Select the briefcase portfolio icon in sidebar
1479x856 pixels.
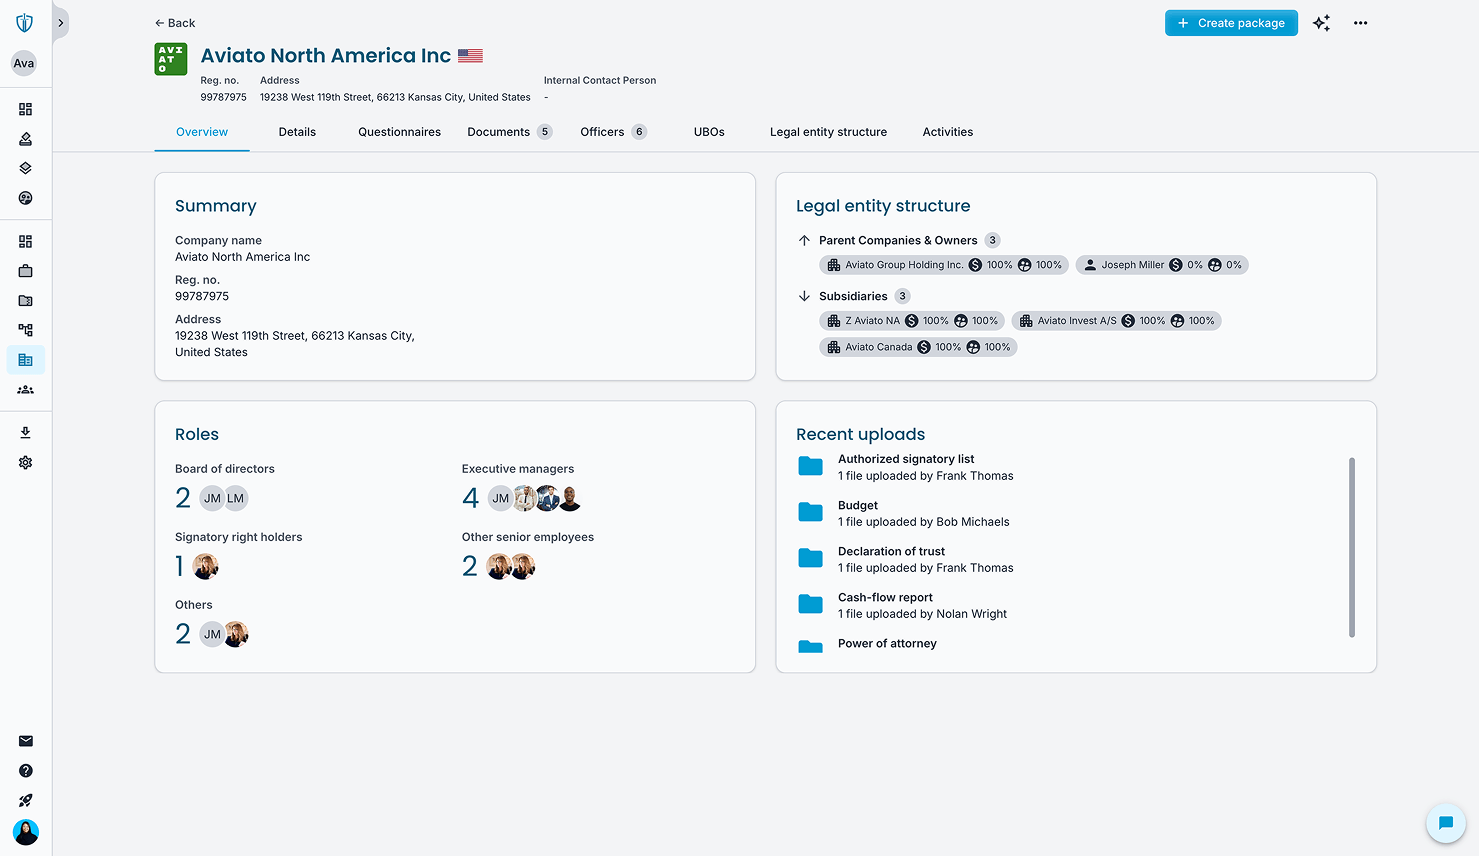point(25,270)
